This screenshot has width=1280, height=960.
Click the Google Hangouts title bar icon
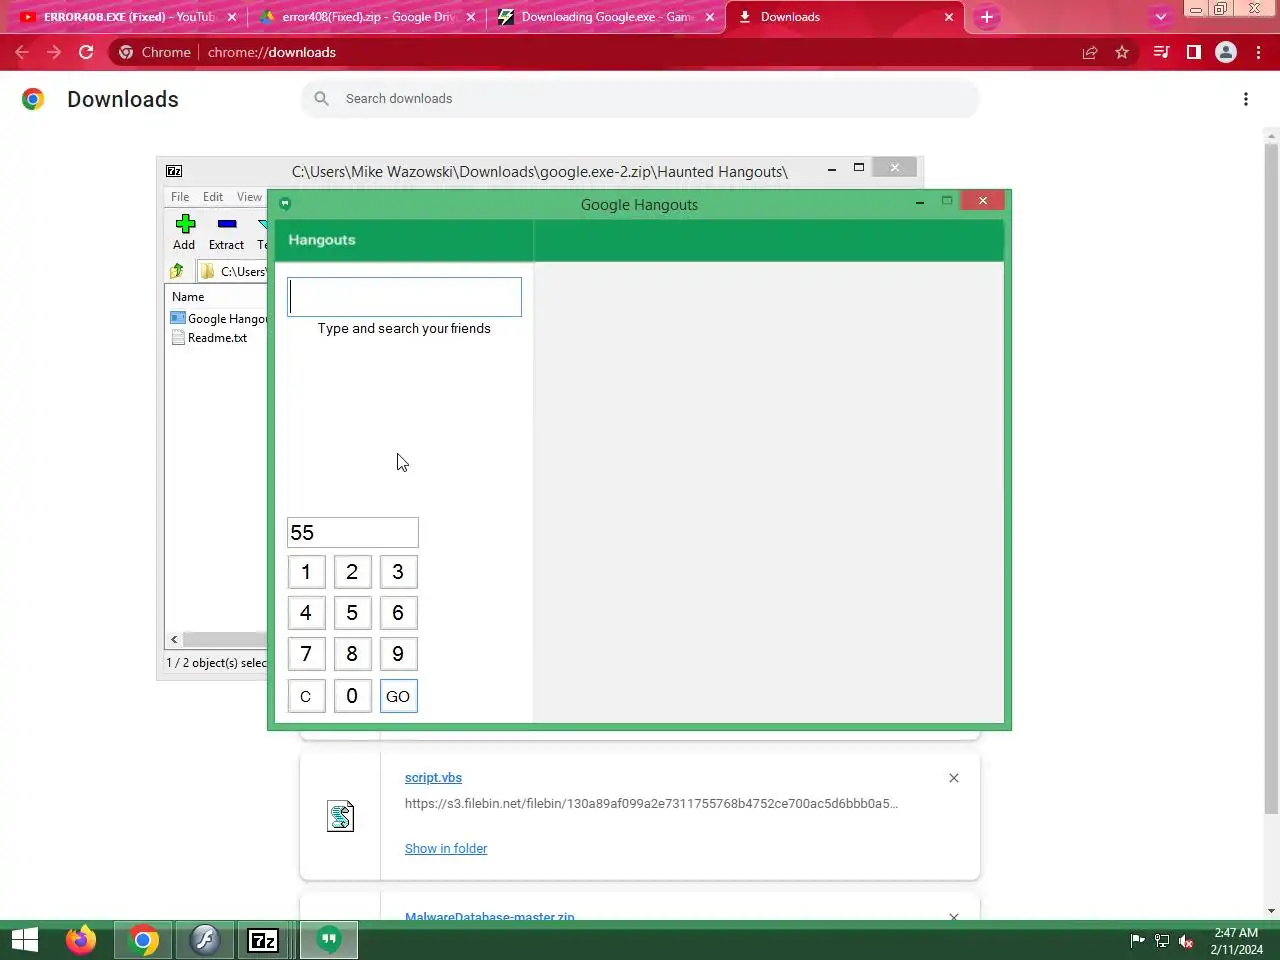click(x=285, y=204)
